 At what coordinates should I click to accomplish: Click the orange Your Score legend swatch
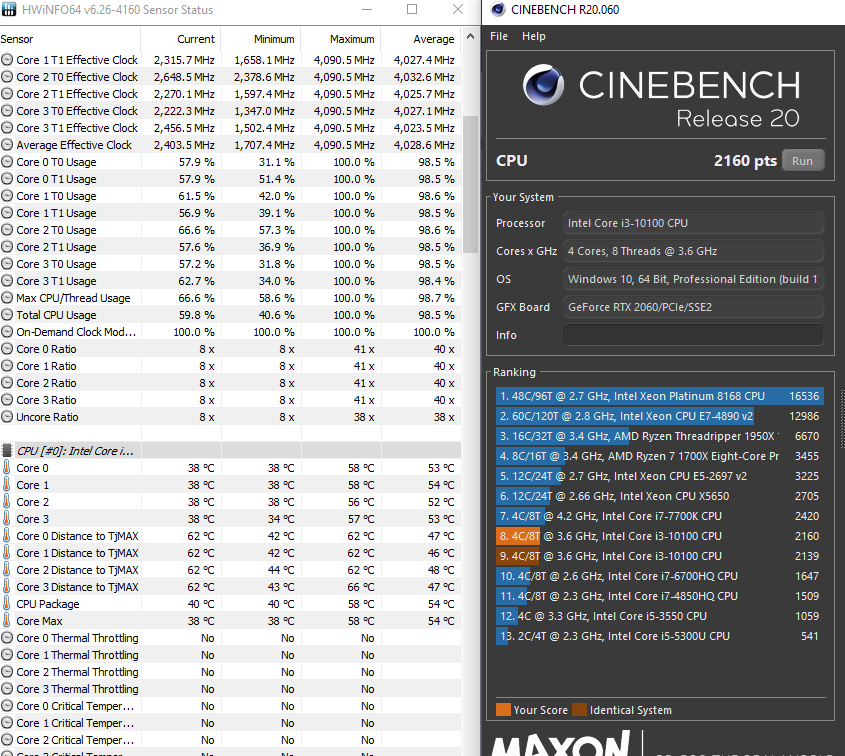(x=503, y=710)
